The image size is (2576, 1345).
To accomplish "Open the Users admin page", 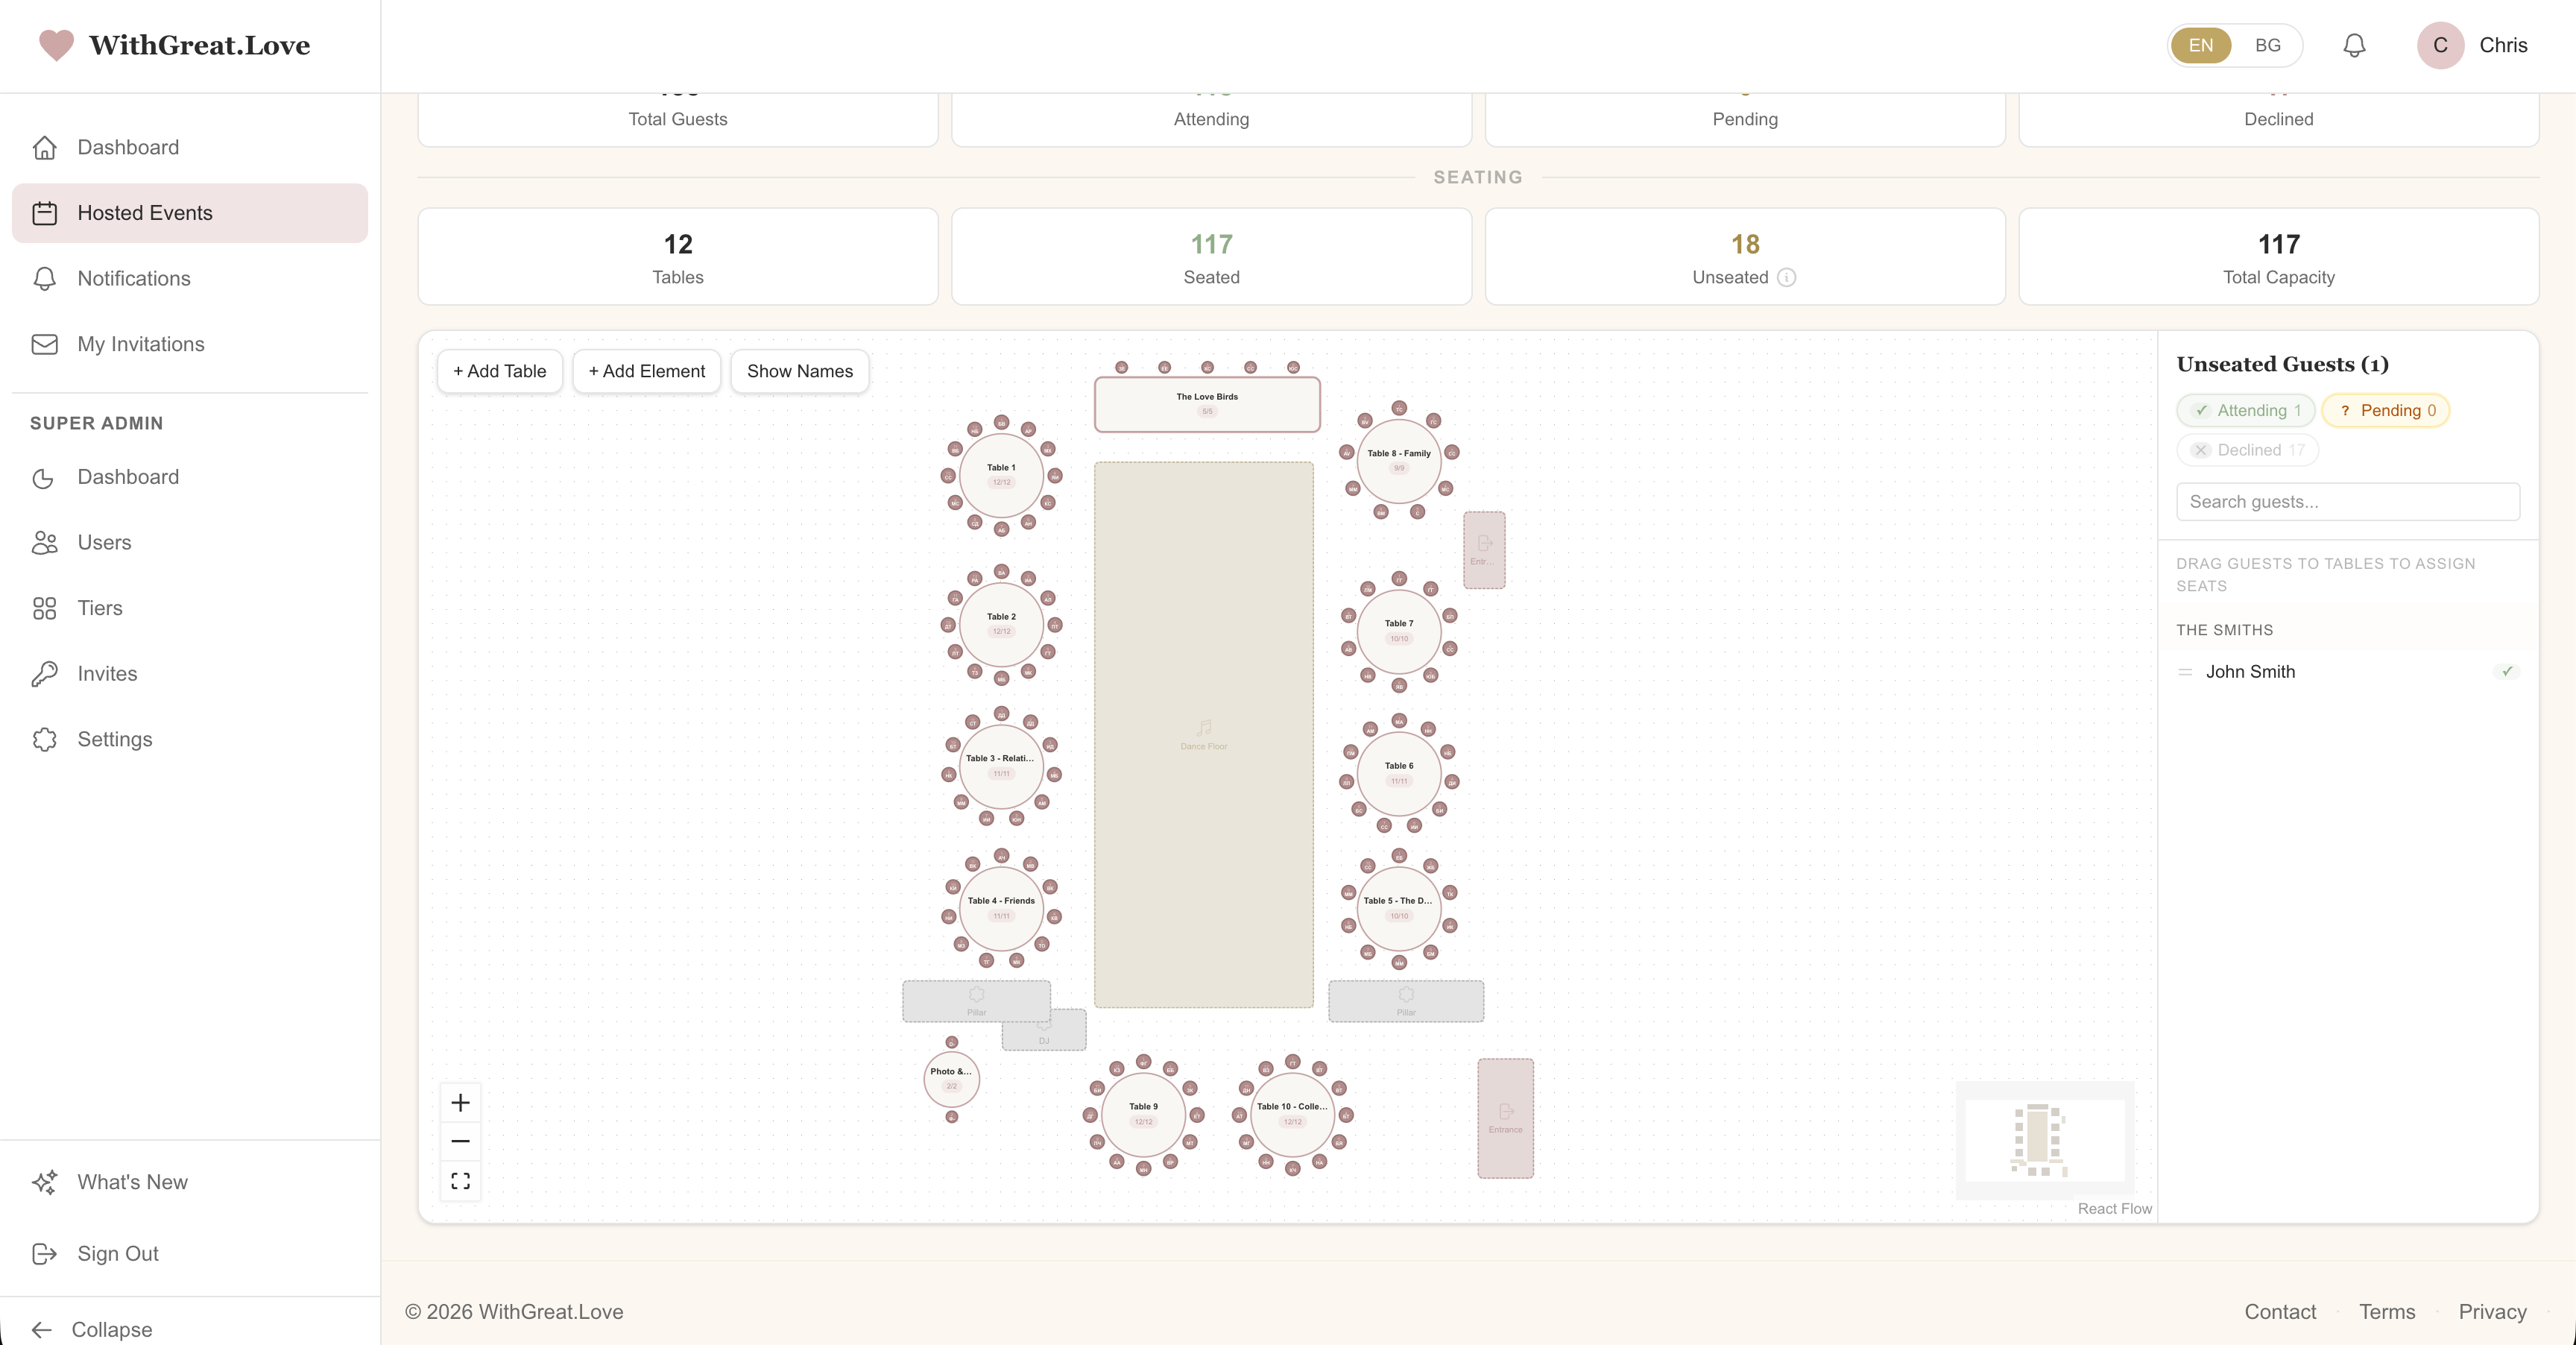I will [x=190, y=542].
